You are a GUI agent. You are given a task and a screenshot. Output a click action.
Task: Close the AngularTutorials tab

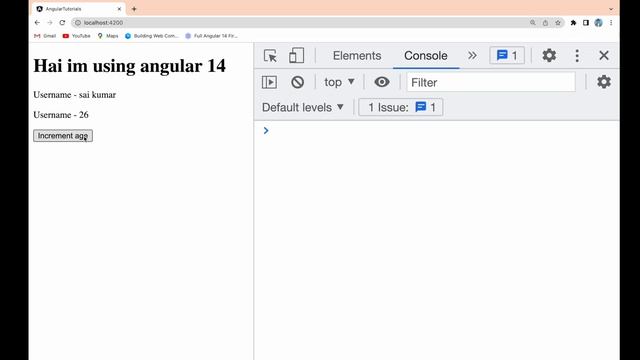[x=119, y=9]
